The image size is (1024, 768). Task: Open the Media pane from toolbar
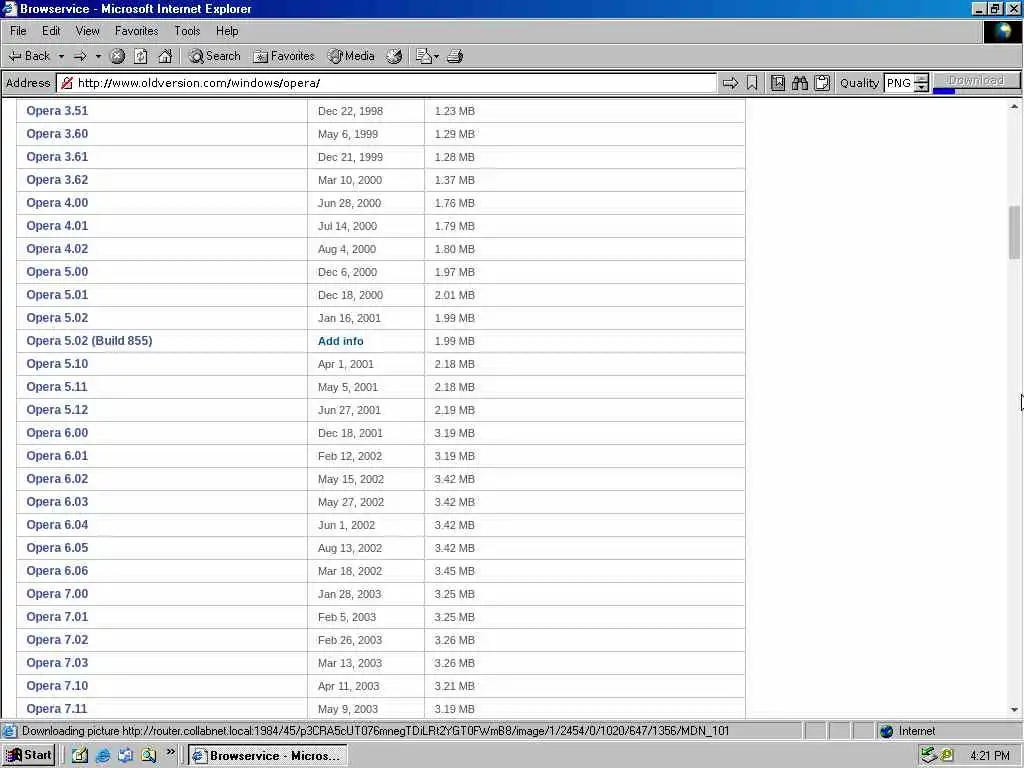(351, 56)
